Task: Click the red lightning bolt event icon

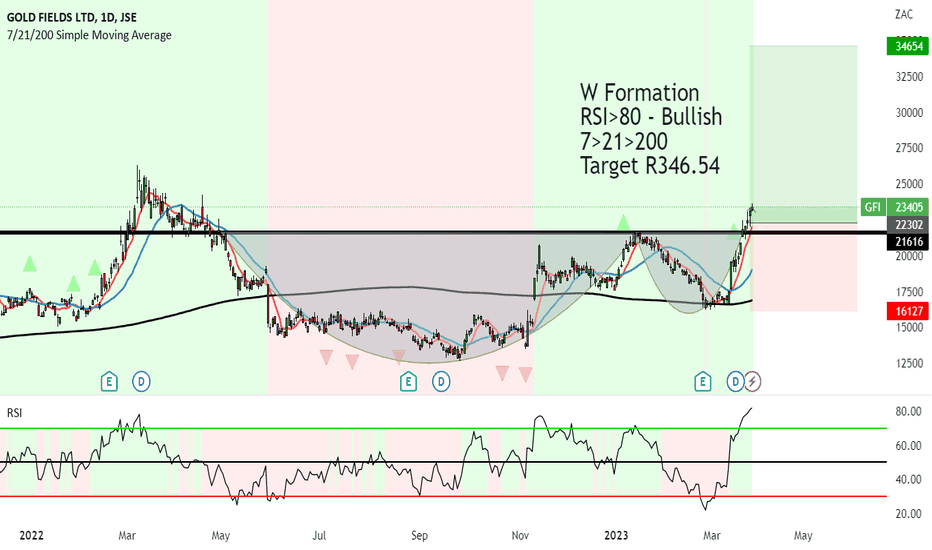Action: pos(752,381)
